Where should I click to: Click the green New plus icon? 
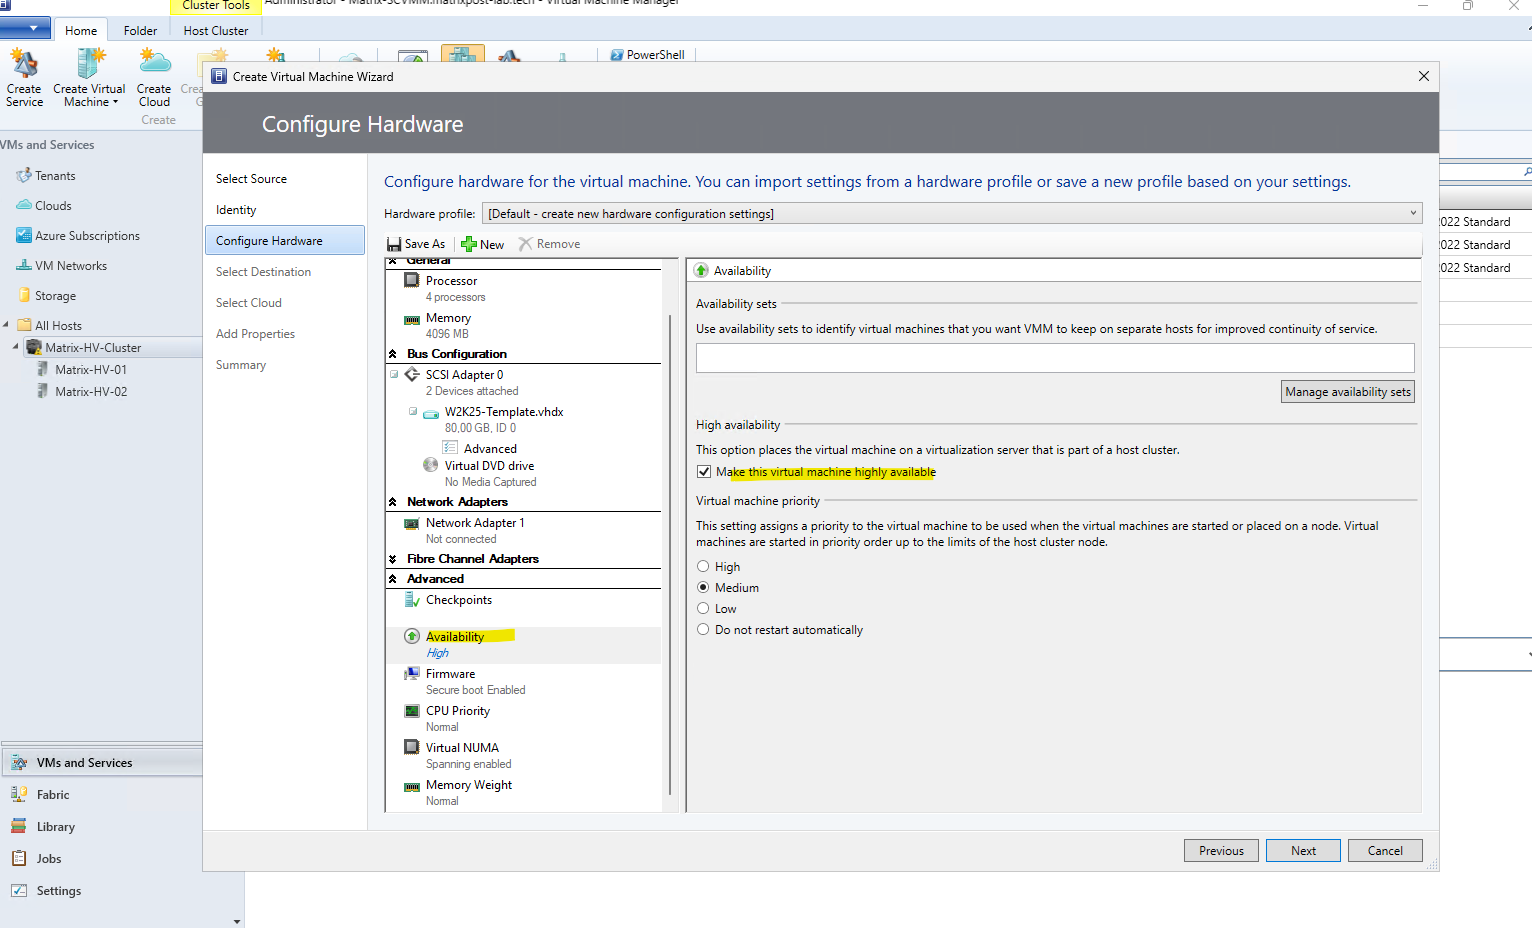pos(468,244)
